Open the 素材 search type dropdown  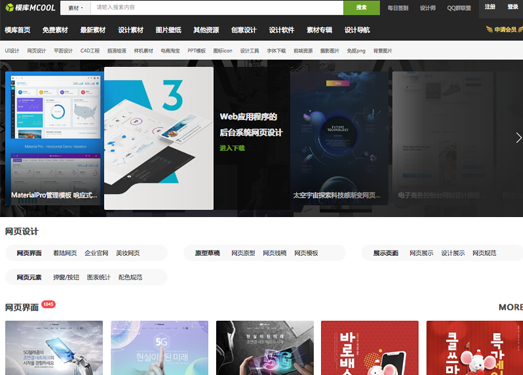pos(76,8)
